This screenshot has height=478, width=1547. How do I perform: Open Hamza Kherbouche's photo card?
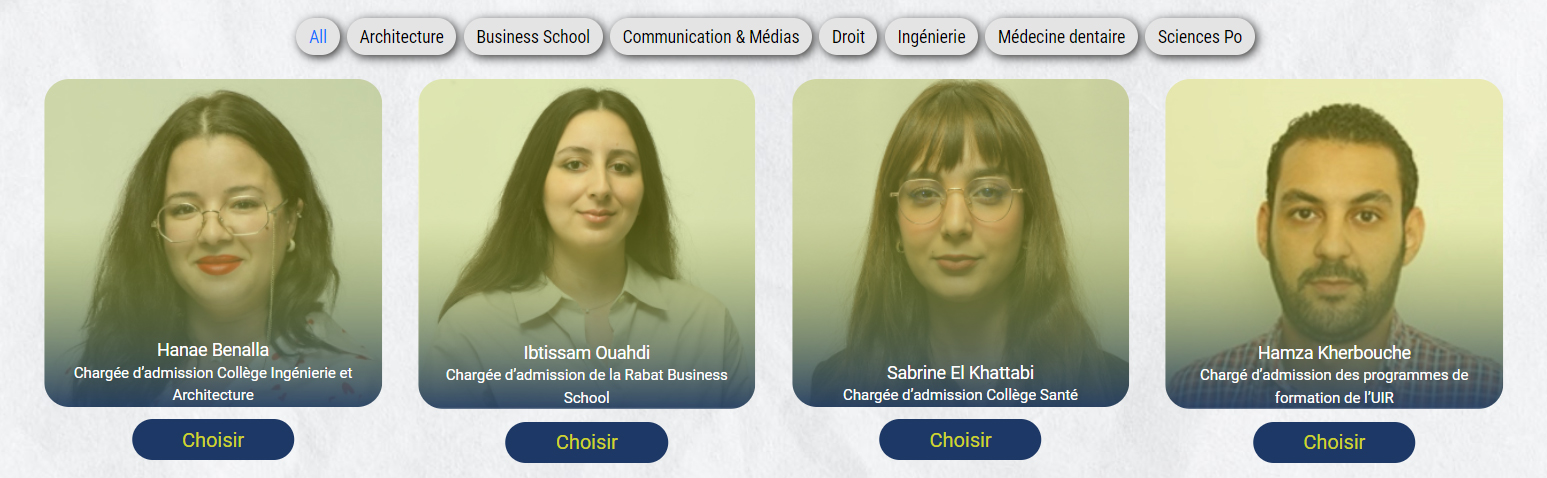pyautogui.click(x=1334, y=244)
